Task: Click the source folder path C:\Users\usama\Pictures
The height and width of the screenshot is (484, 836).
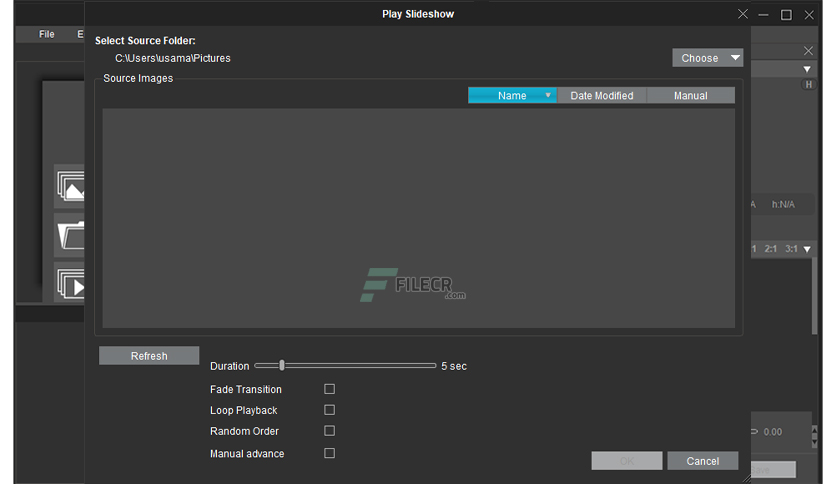Action: click(x=173, y=58)
